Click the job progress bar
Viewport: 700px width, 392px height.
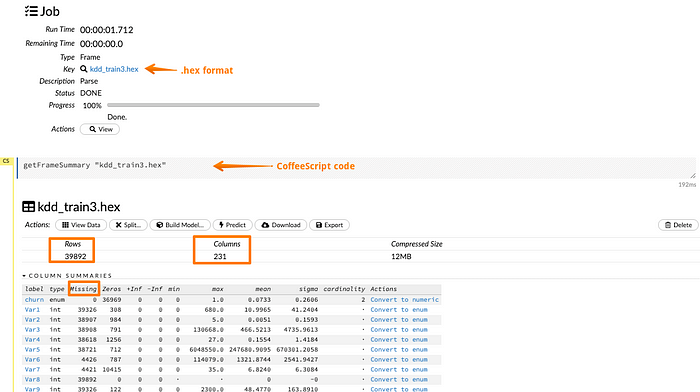(213, 105)
